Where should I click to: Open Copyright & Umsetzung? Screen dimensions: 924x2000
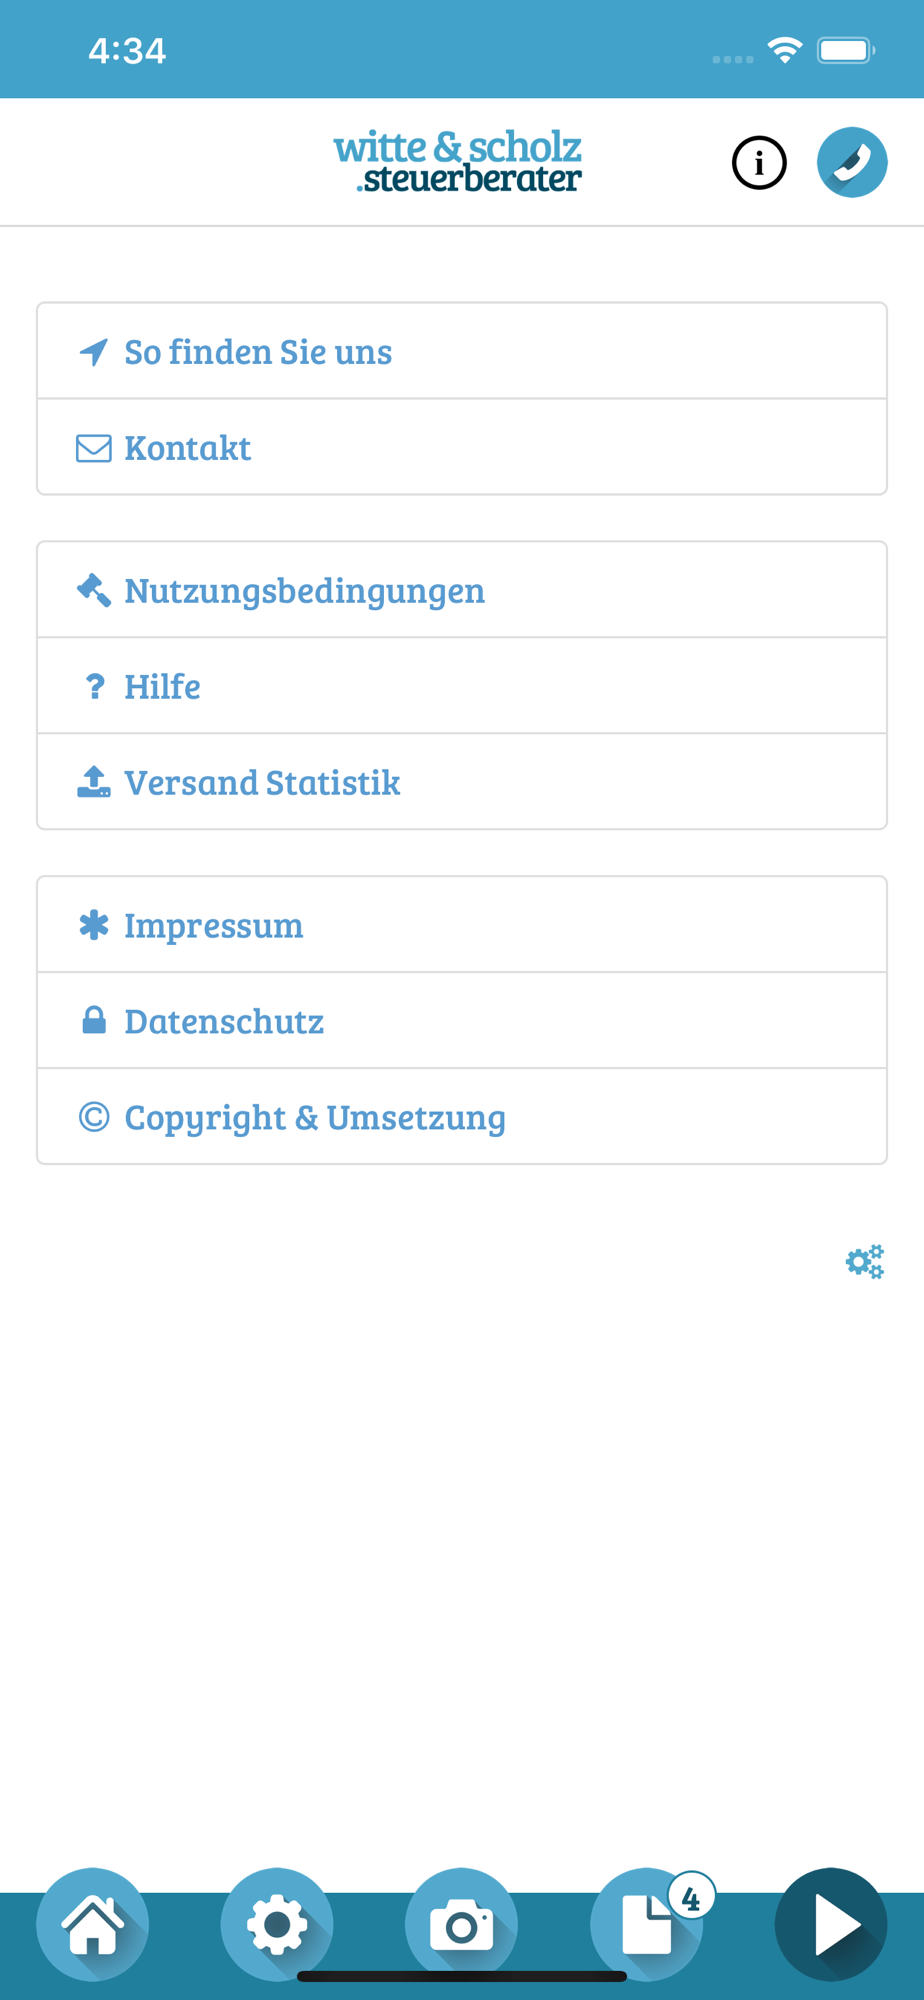[462, 1117]
